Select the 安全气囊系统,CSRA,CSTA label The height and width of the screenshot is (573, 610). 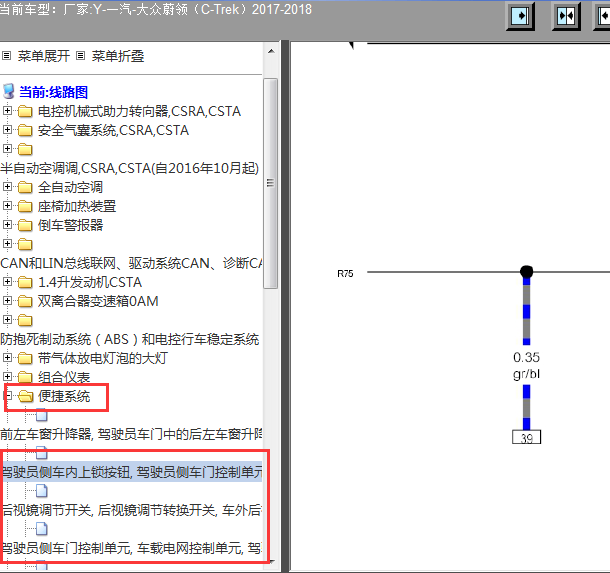coord(113,130)
